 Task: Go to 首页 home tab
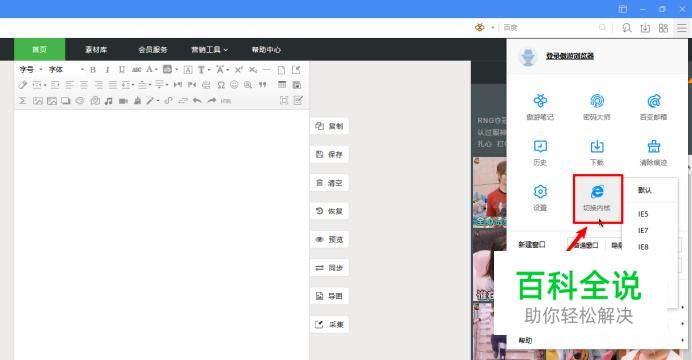(40, 49)
